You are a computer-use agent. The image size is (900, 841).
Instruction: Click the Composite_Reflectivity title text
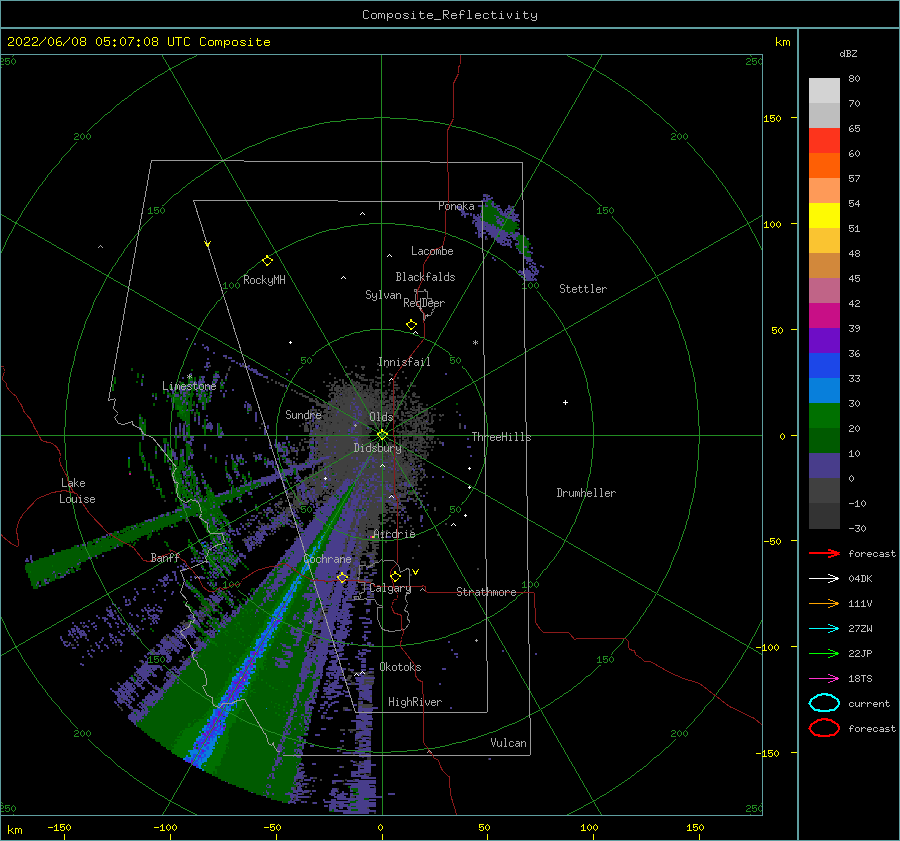(450, 15)
